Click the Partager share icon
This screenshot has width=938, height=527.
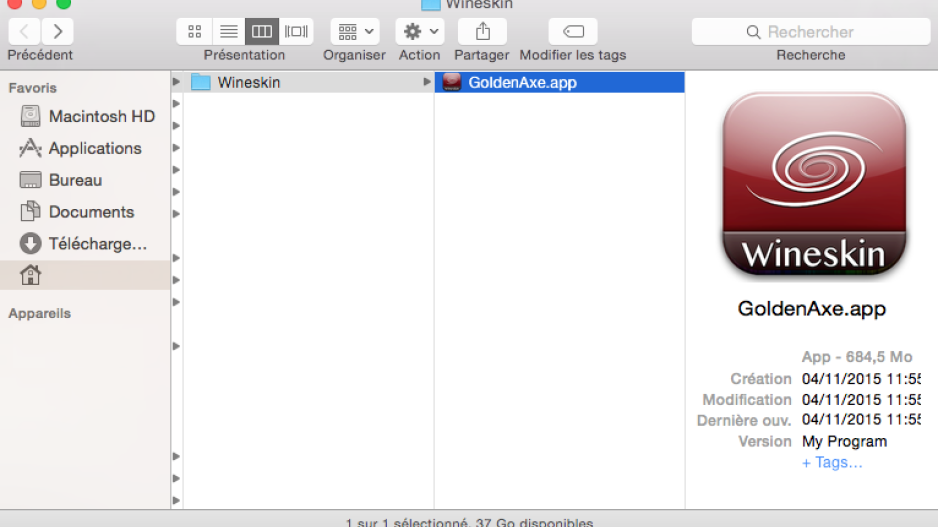point(483,31)
